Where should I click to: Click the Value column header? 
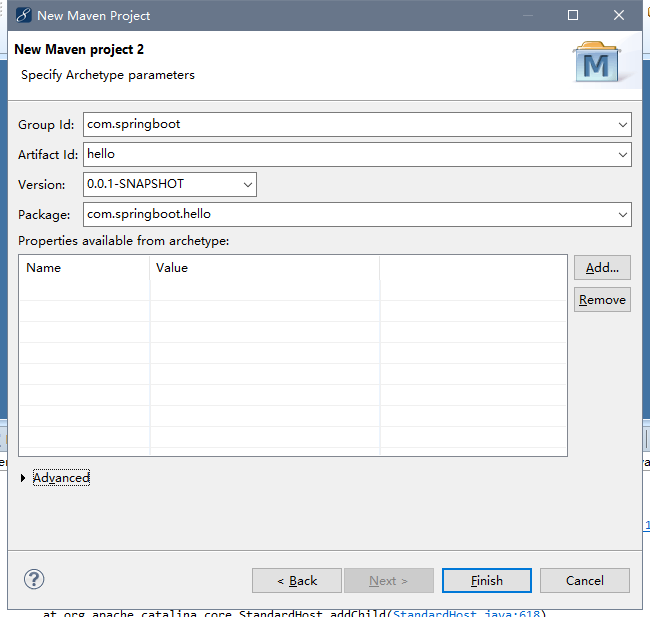pyautogui.click(x=264, y=268)
